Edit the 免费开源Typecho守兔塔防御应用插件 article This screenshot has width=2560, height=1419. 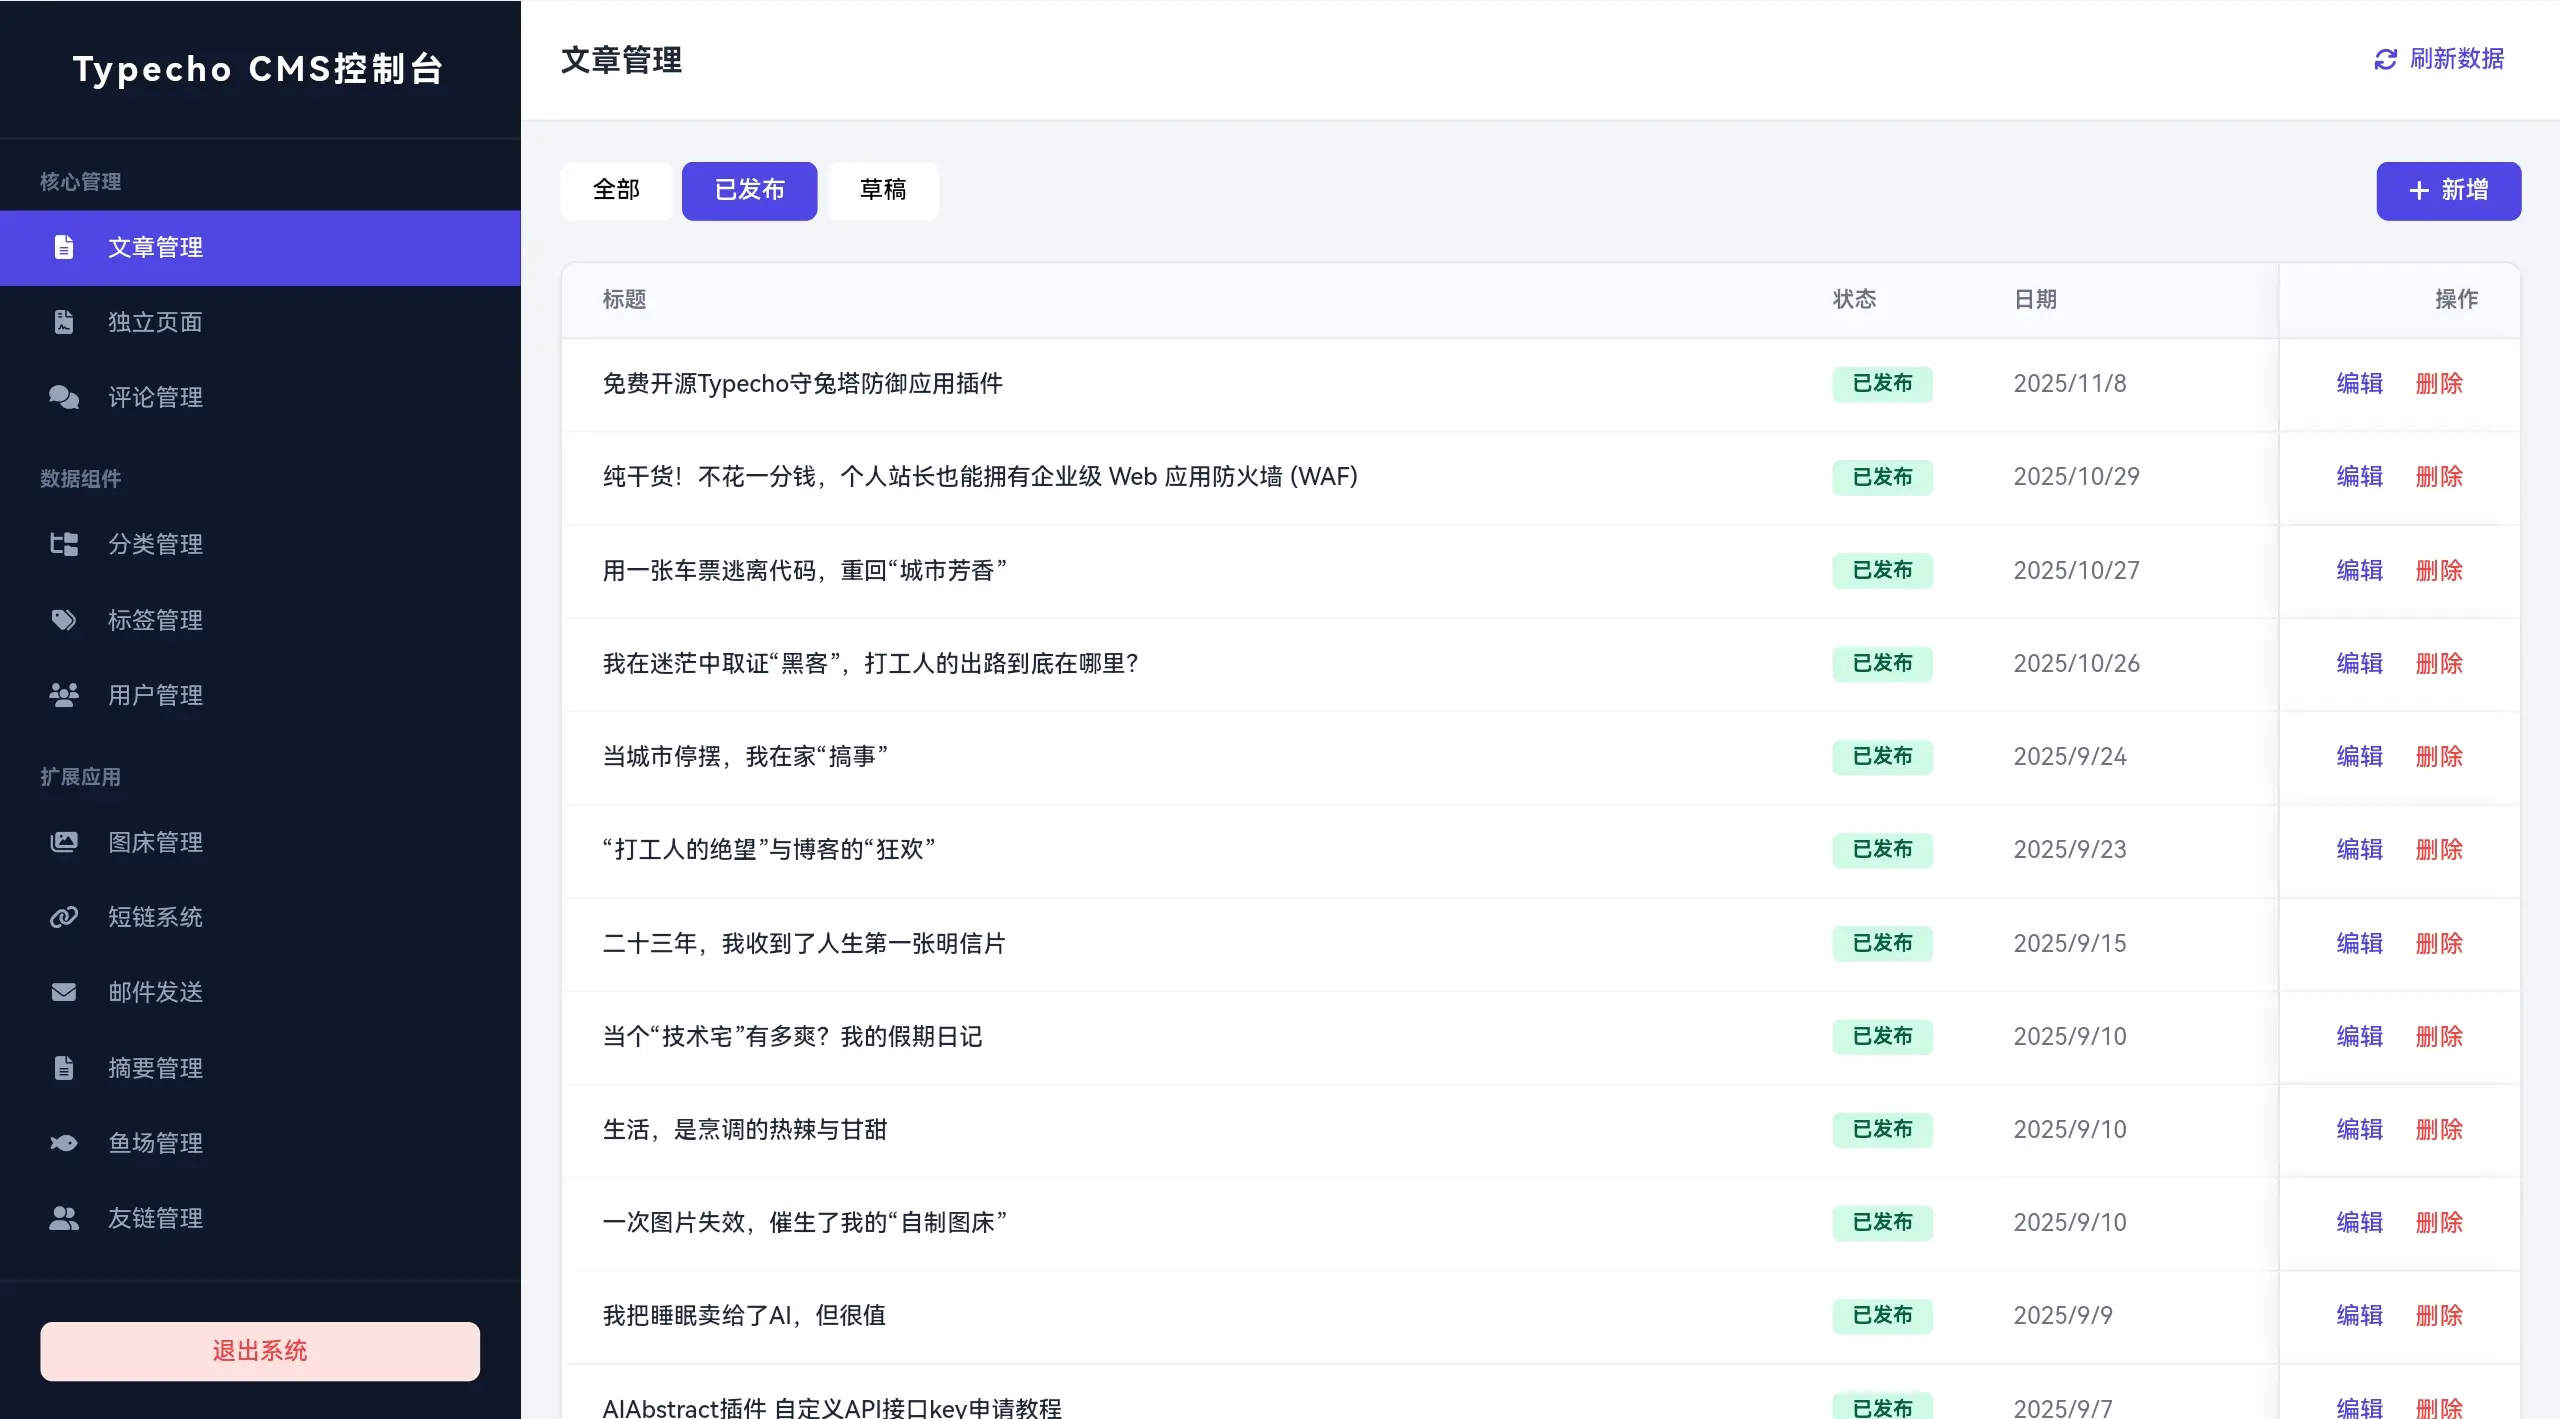[2359, 384]
